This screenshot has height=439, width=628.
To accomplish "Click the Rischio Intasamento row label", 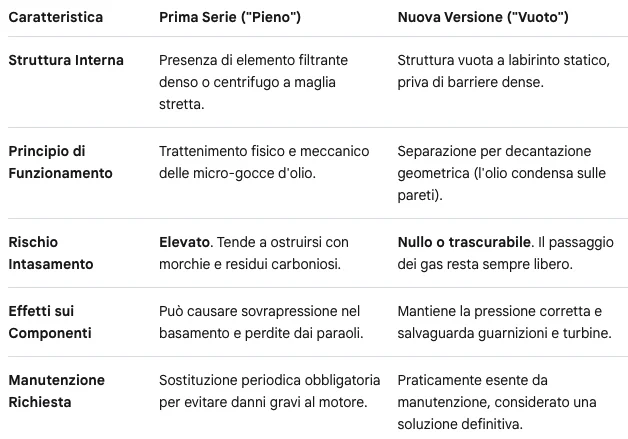I will [x=51, y=253].
